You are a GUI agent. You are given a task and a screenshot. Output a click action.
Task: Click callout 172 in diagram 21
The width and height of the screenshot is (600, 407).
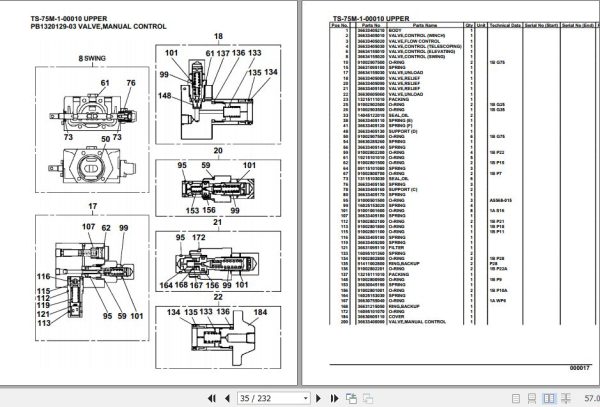199,238
